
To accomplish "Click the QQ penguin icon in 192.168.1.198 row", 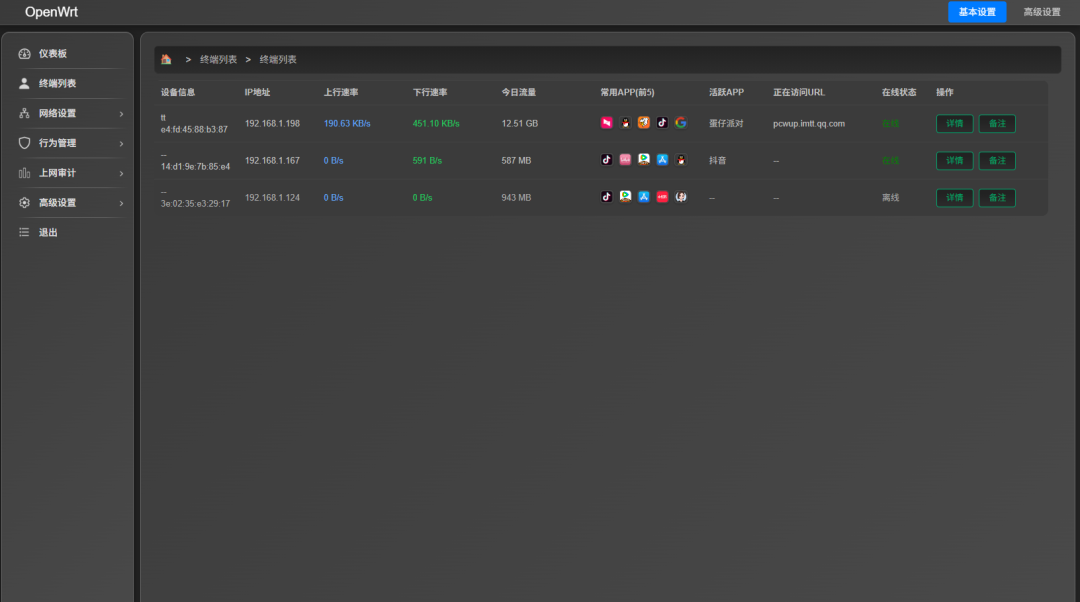I will (x=625, y=123).
